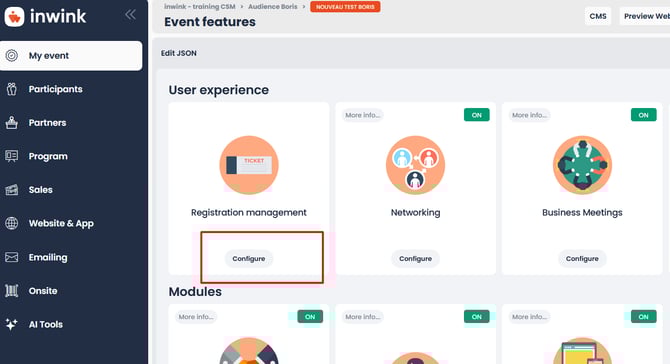Click the Networking card label

[415, 213]
